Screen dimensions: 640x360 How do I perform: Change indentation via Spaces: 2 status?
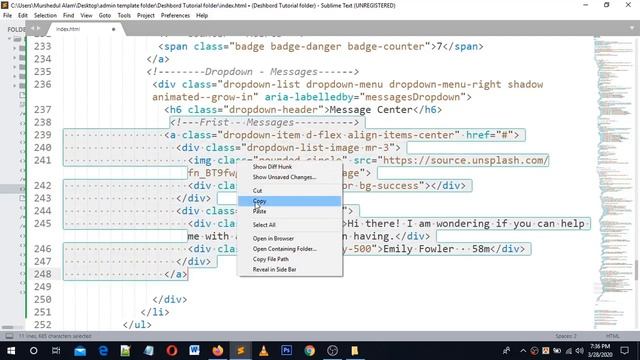566,336
